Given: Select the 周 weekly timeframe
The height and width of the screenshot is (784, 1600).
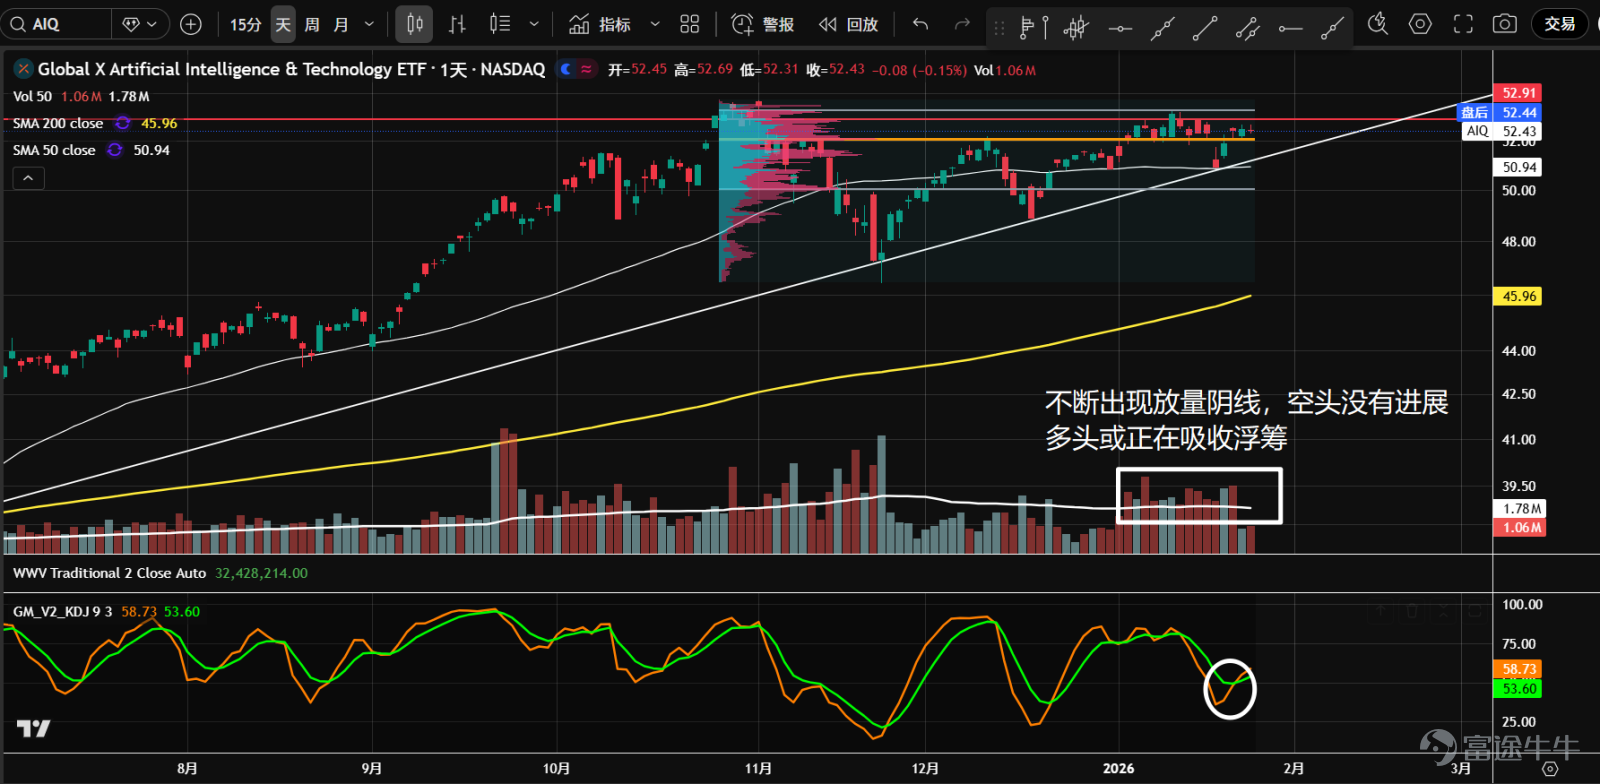Looking at the screenshot, I should pyautogui.click(x=312, y=24).
